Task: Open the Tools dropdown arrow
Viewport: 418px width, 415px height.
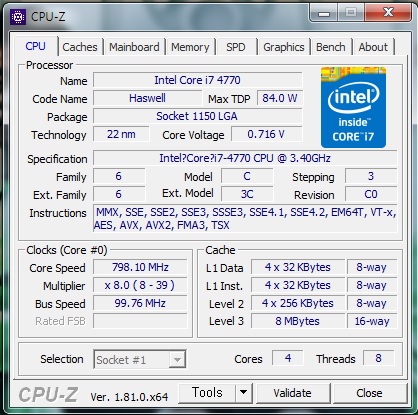Action: pos(244,393)
